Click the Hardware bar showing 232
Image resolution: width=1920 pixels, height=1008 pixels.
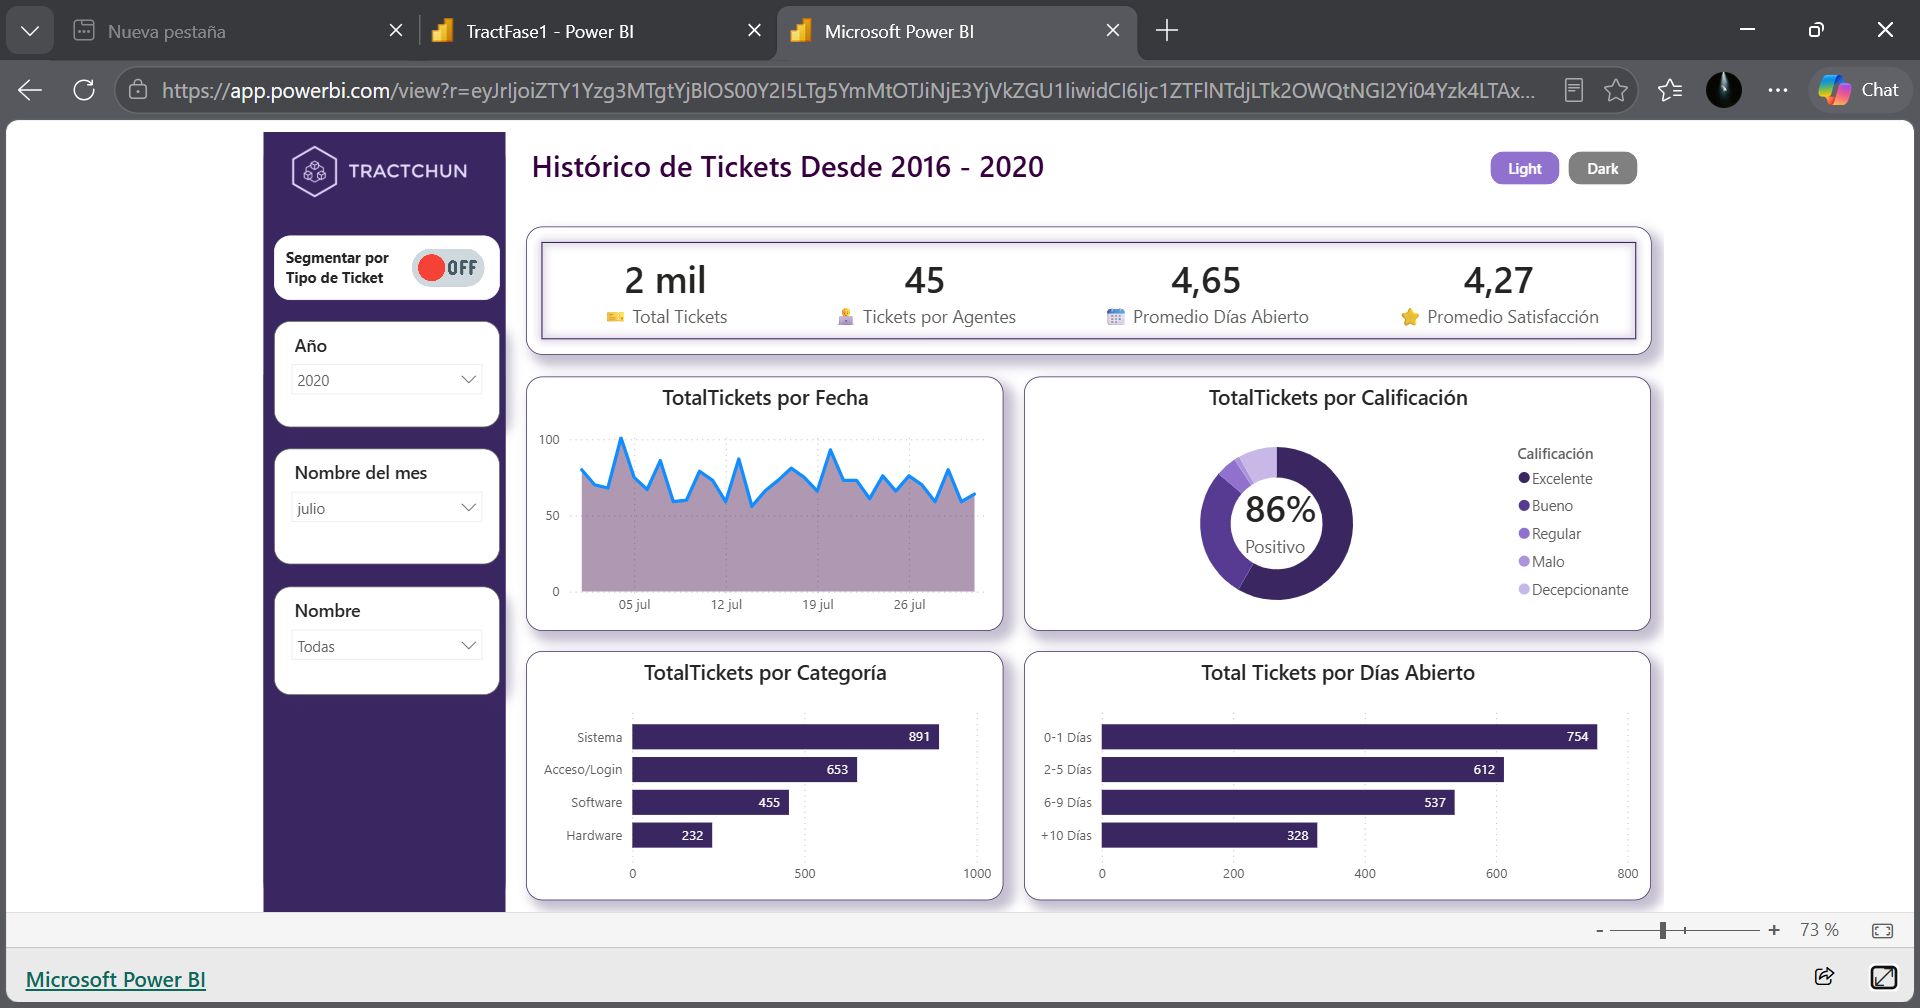(x=672, y=835)
